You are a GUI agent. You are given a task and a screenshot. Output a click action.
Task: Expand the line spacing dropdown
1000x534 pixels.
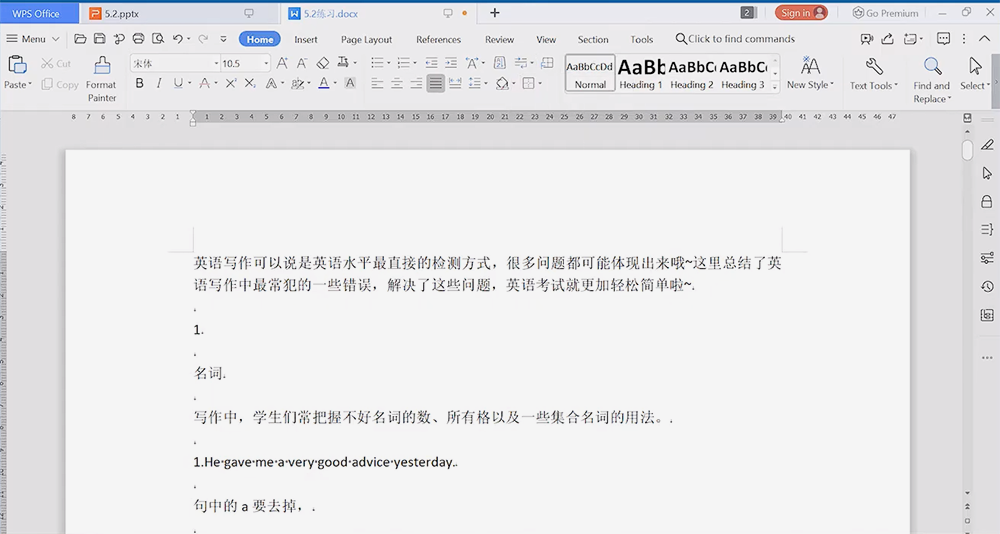point(485,83)
